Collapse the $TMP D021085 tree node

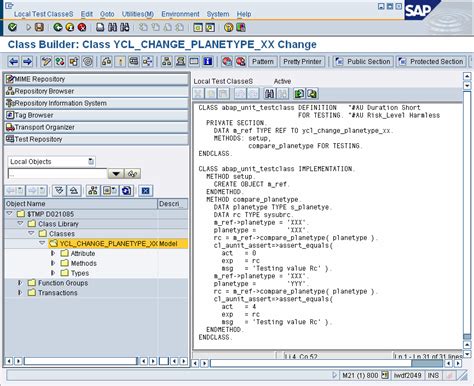(x=10, y=214)
